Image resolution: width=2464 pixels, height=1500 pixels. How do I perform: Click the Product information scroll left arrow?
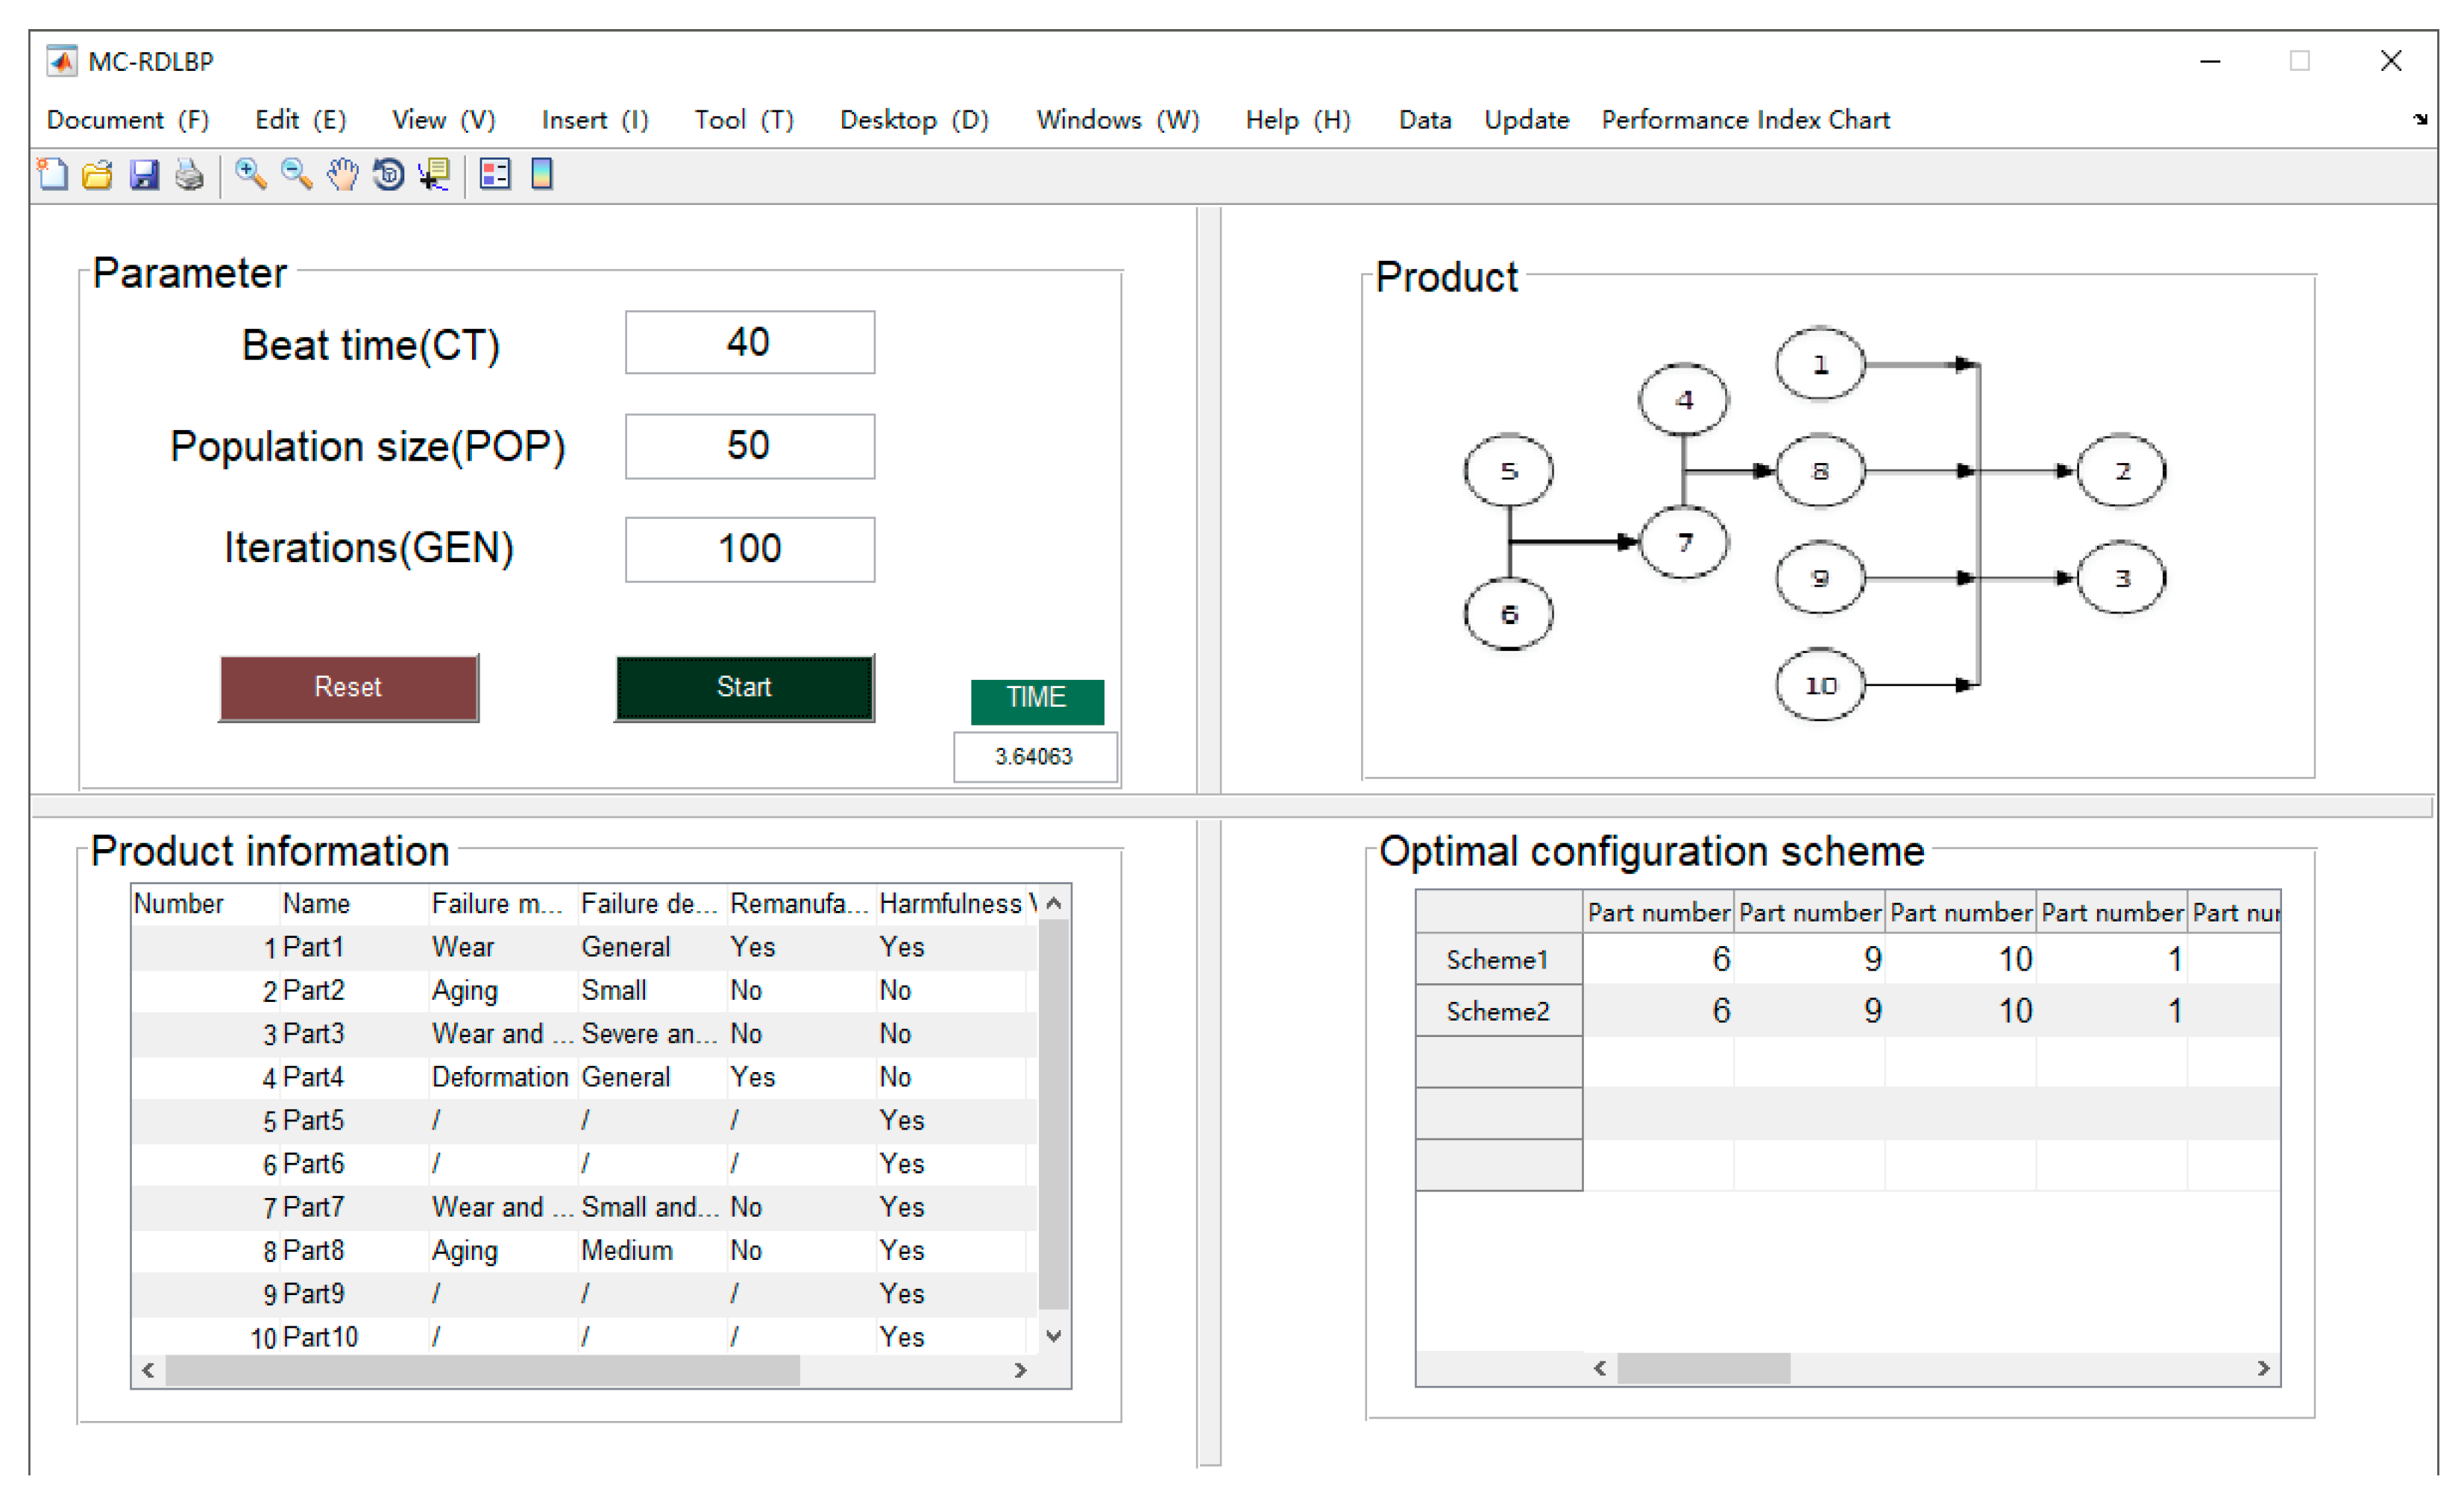click(148, 1370)
